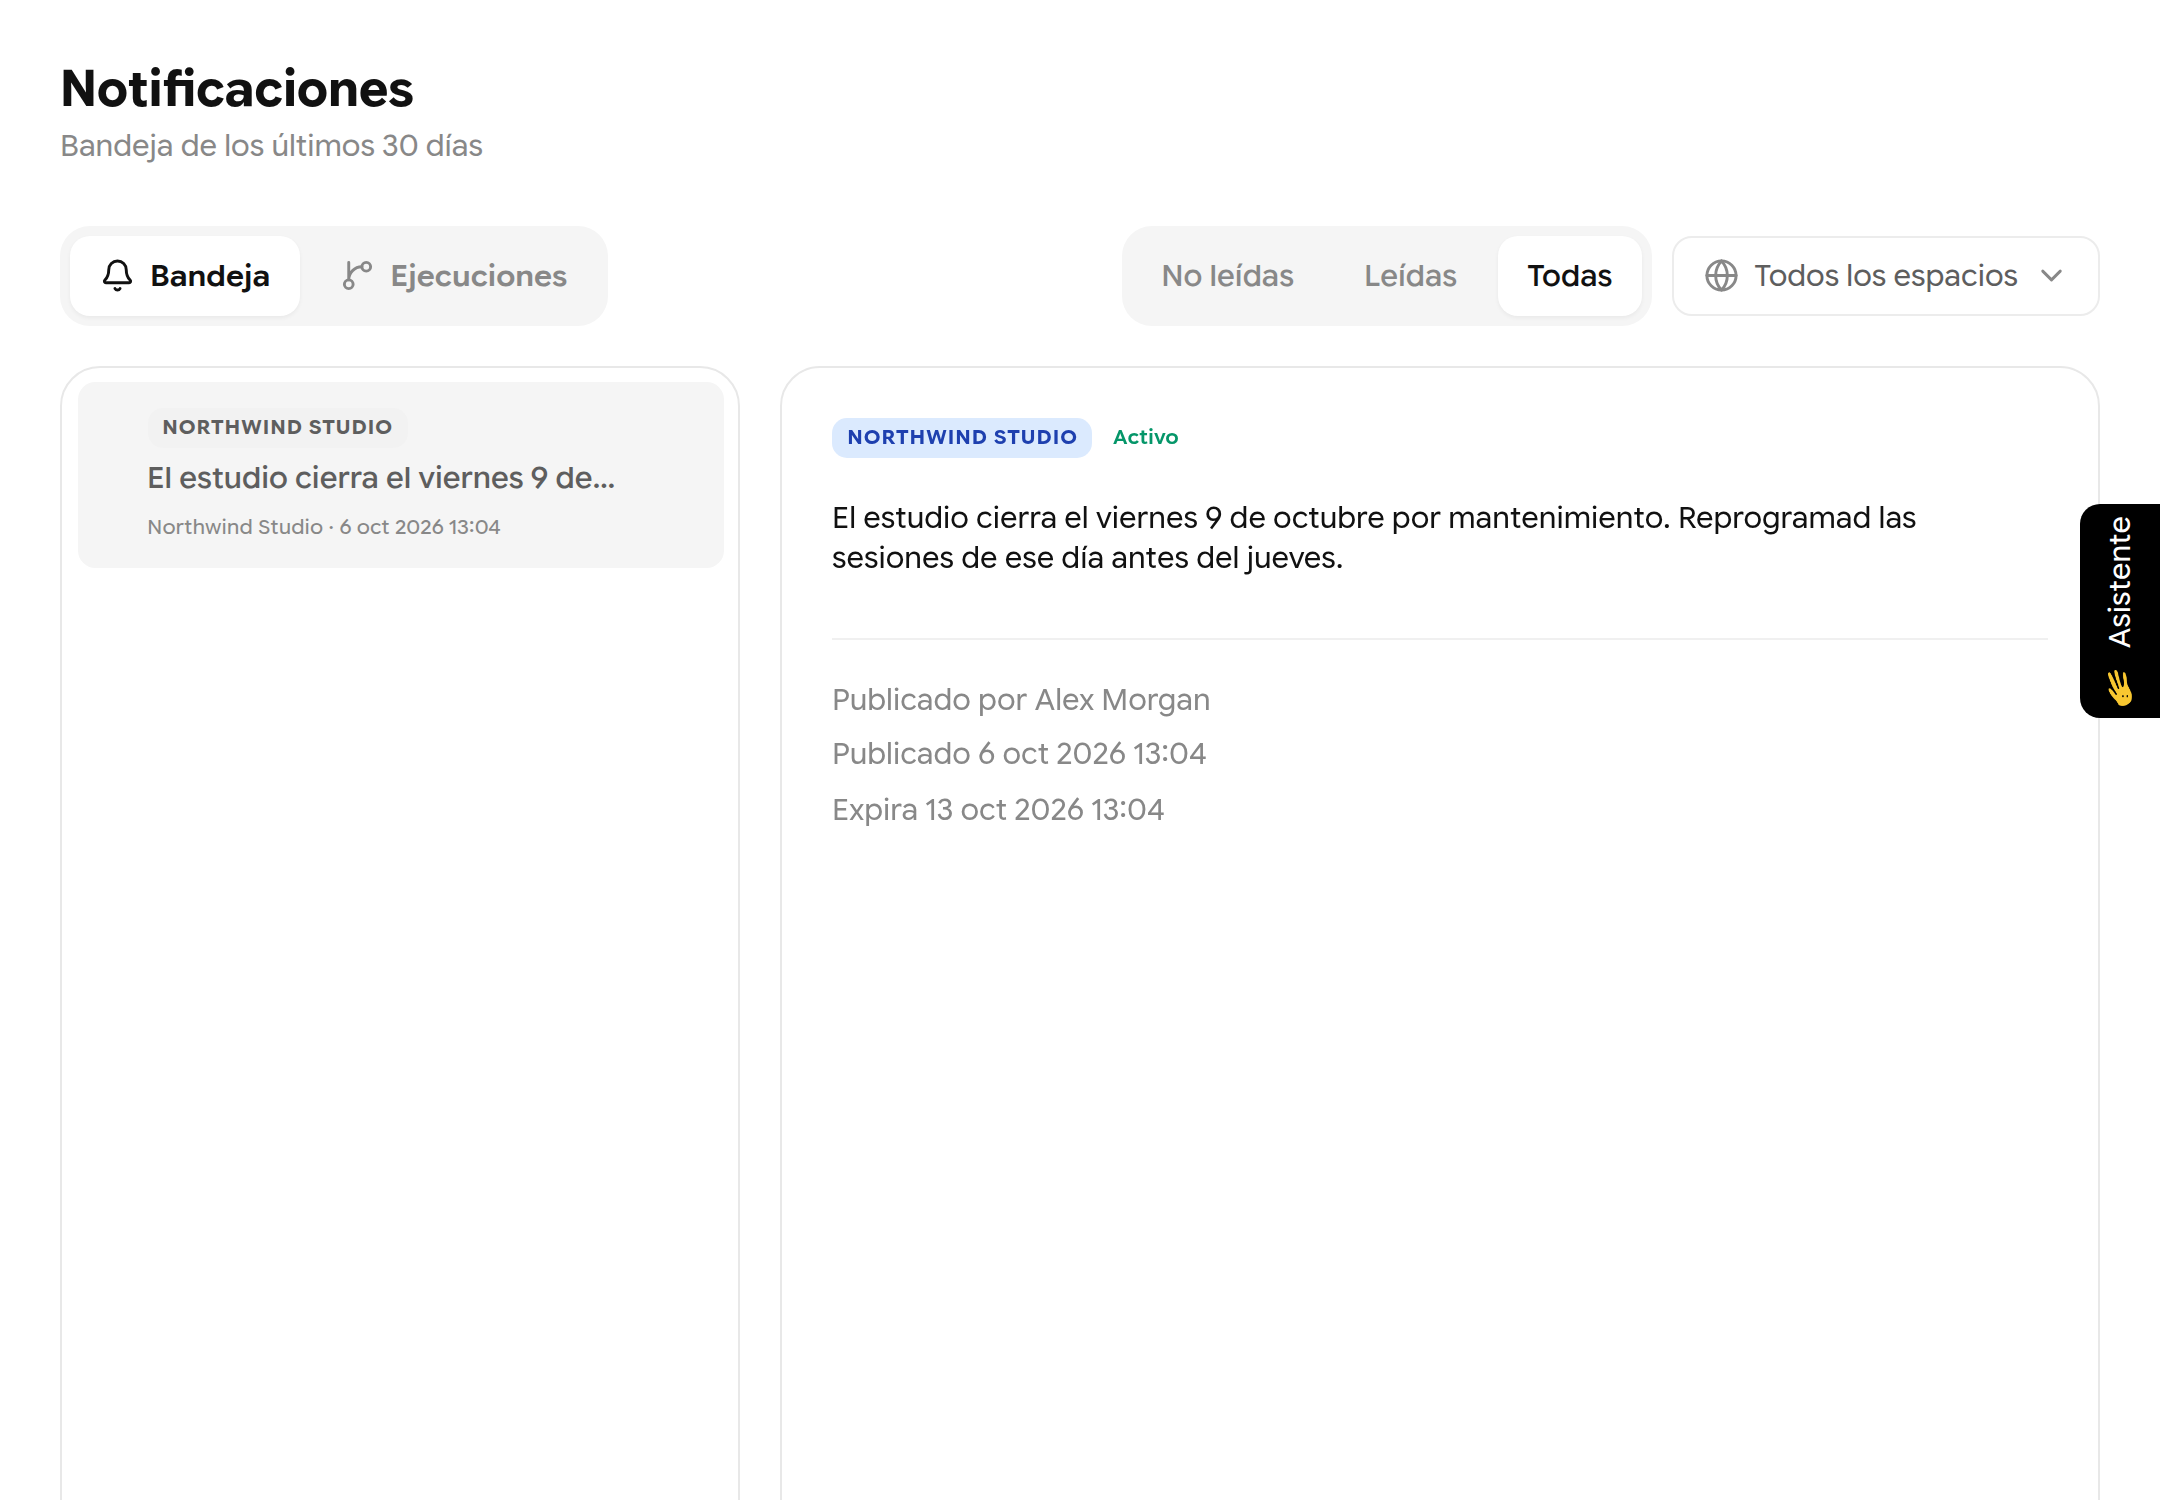The height and width of the screenshot is (1500, 2160).
Task: Click 'Publicado 6 oct 2026 13:04' line
Action: point(1019,753)
